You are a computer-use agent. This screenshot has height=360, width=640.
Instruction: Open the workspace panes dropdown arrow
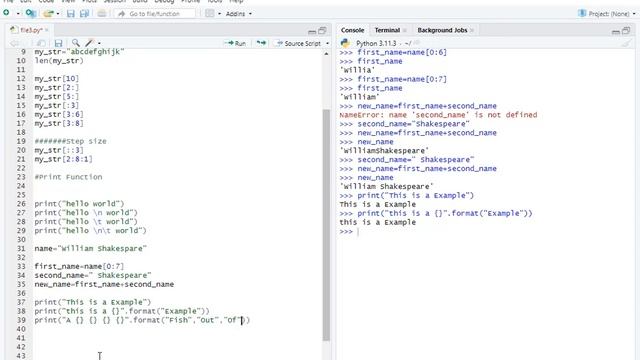pyautogui.click(x=219, y=13)
